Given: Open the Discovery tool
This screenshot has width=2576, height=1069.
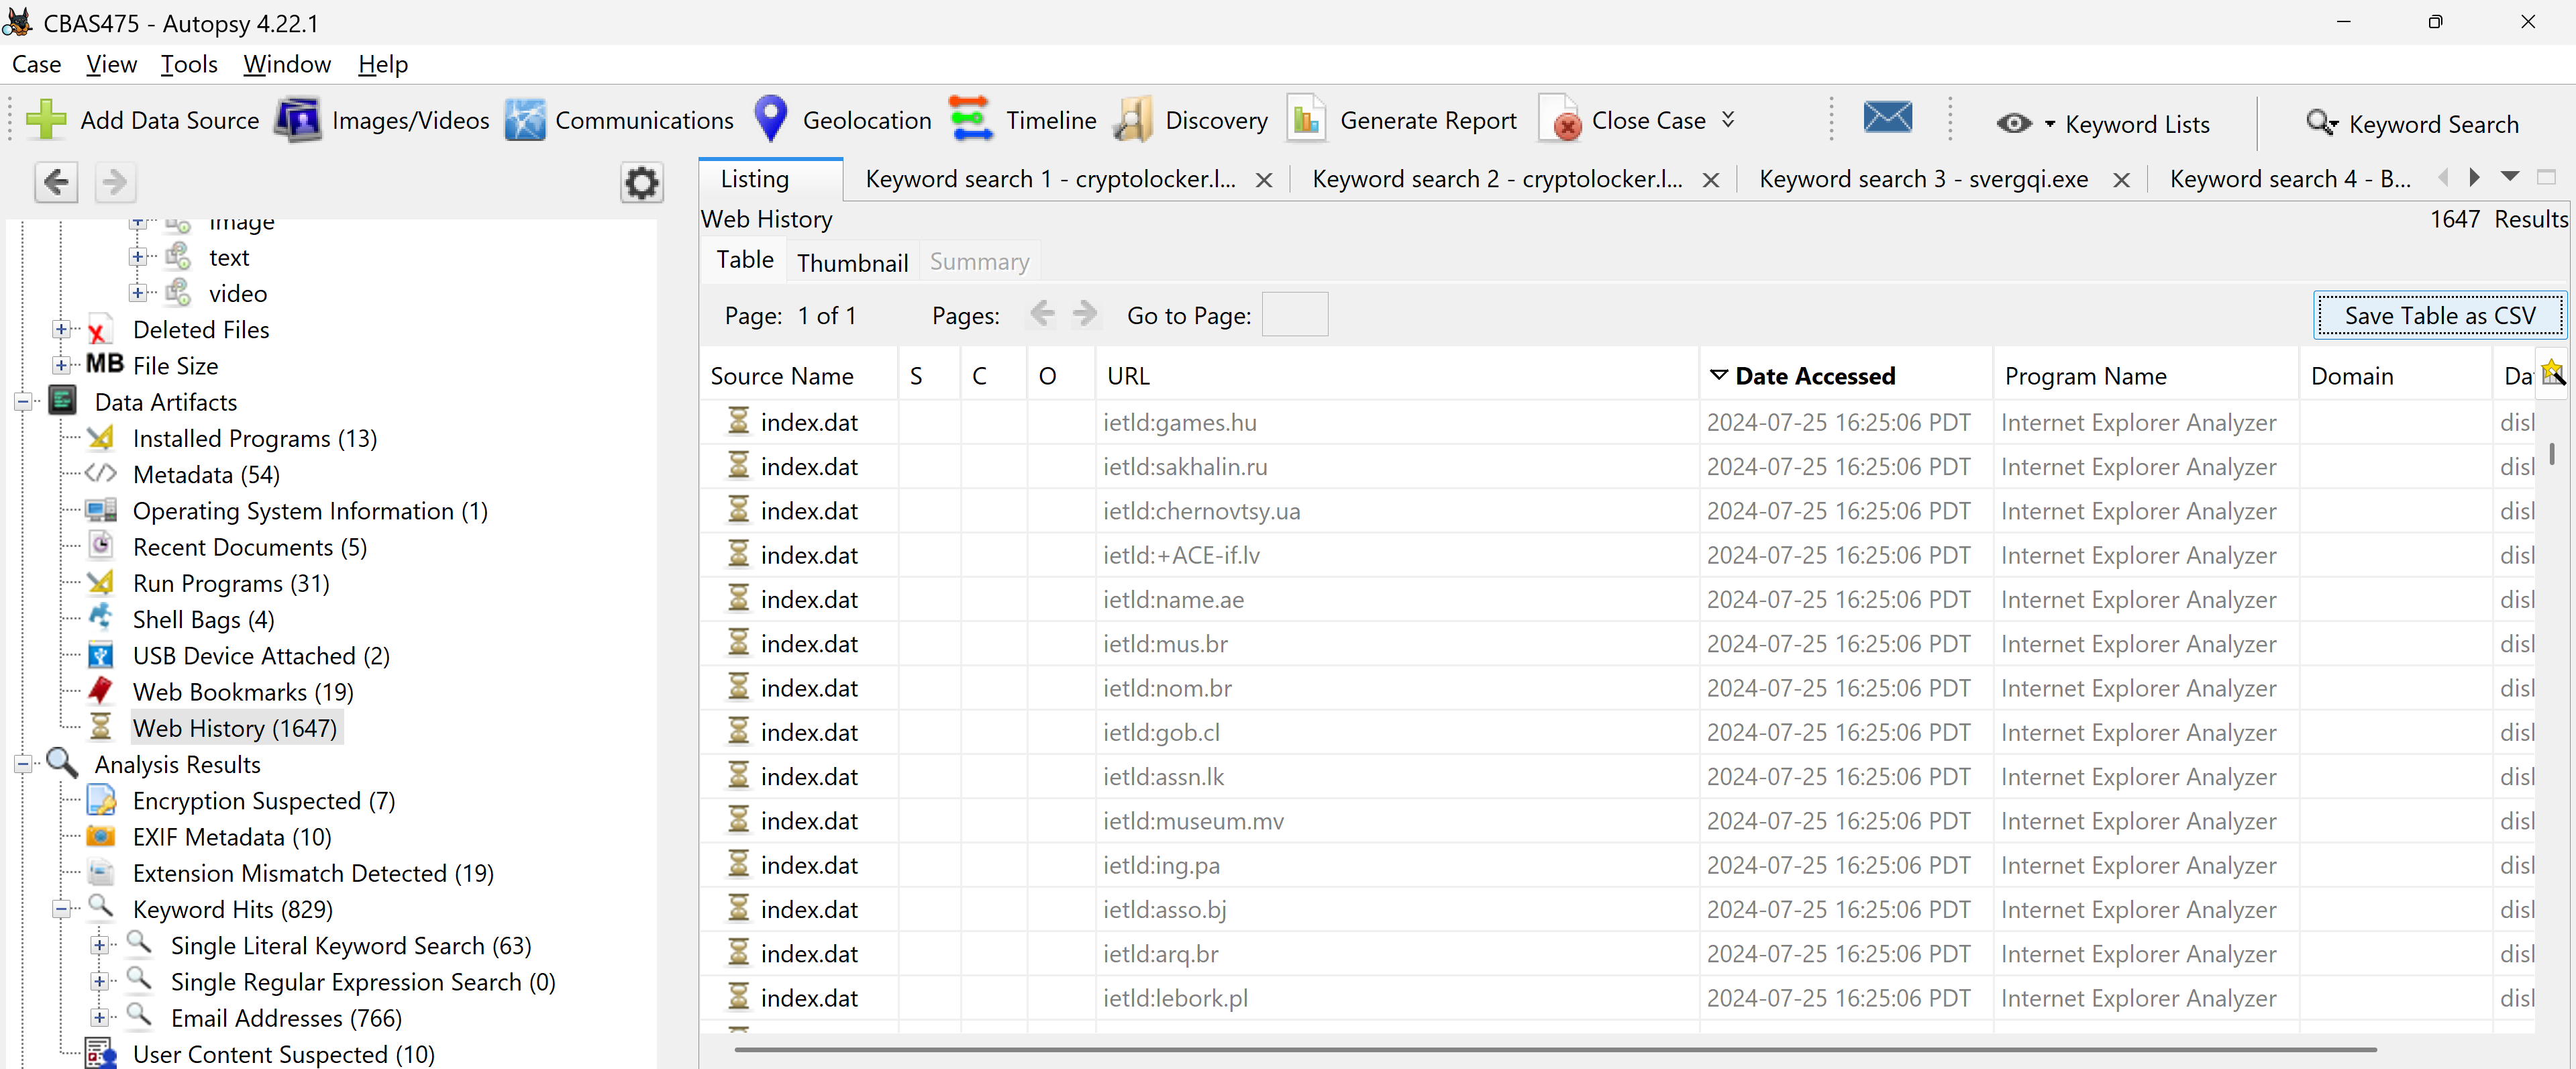Looking at the screenshot, I should coord(1133,120).
